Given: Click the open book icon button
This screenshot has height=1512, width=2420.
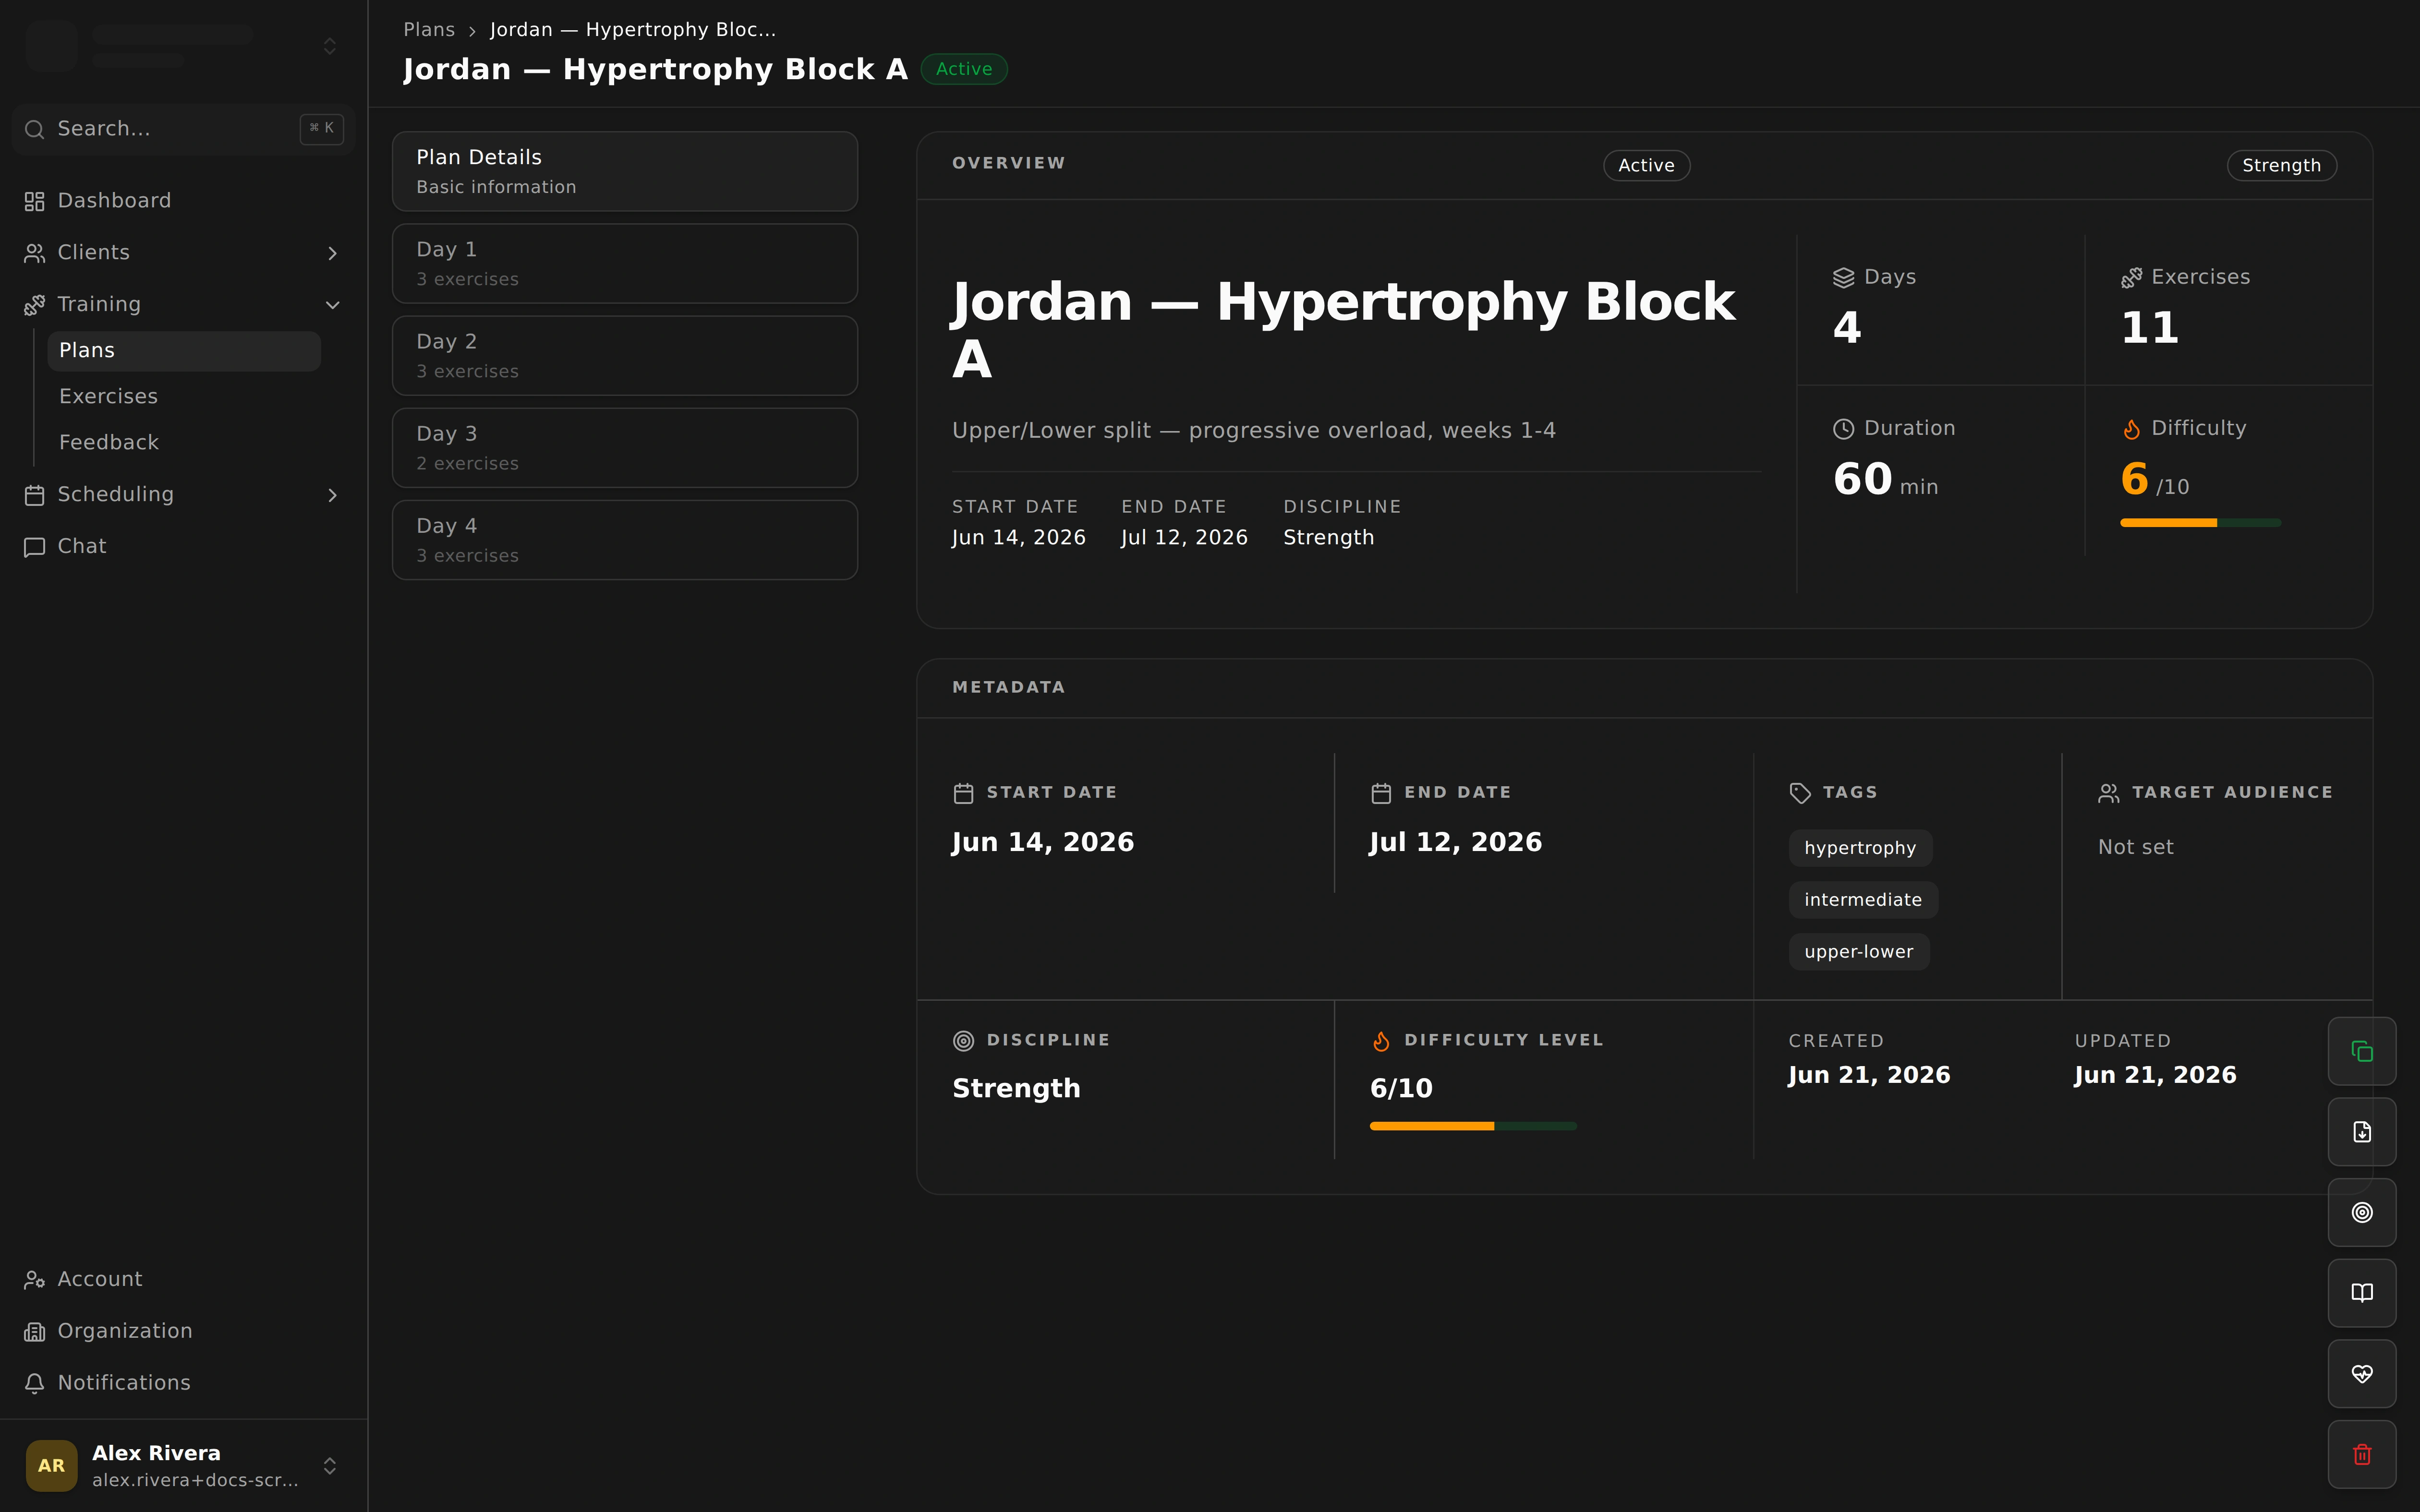Looking at the screenshot, I should (x=2362, y=1293).
